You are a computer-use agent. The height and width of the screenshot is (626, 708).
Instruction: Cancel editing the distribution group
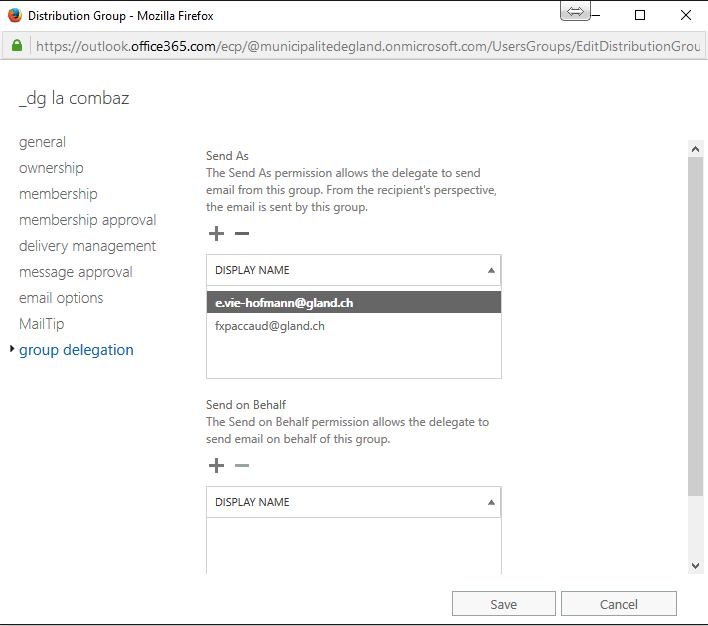point(618,604)
